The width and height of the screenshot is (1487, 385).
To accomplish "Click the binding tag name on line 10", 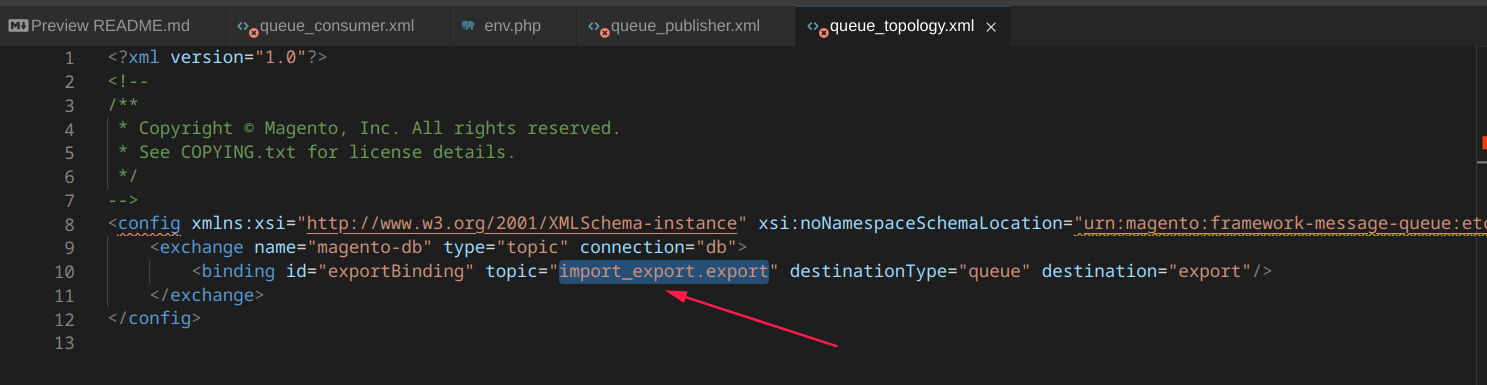I will click(x=238, y=271).
